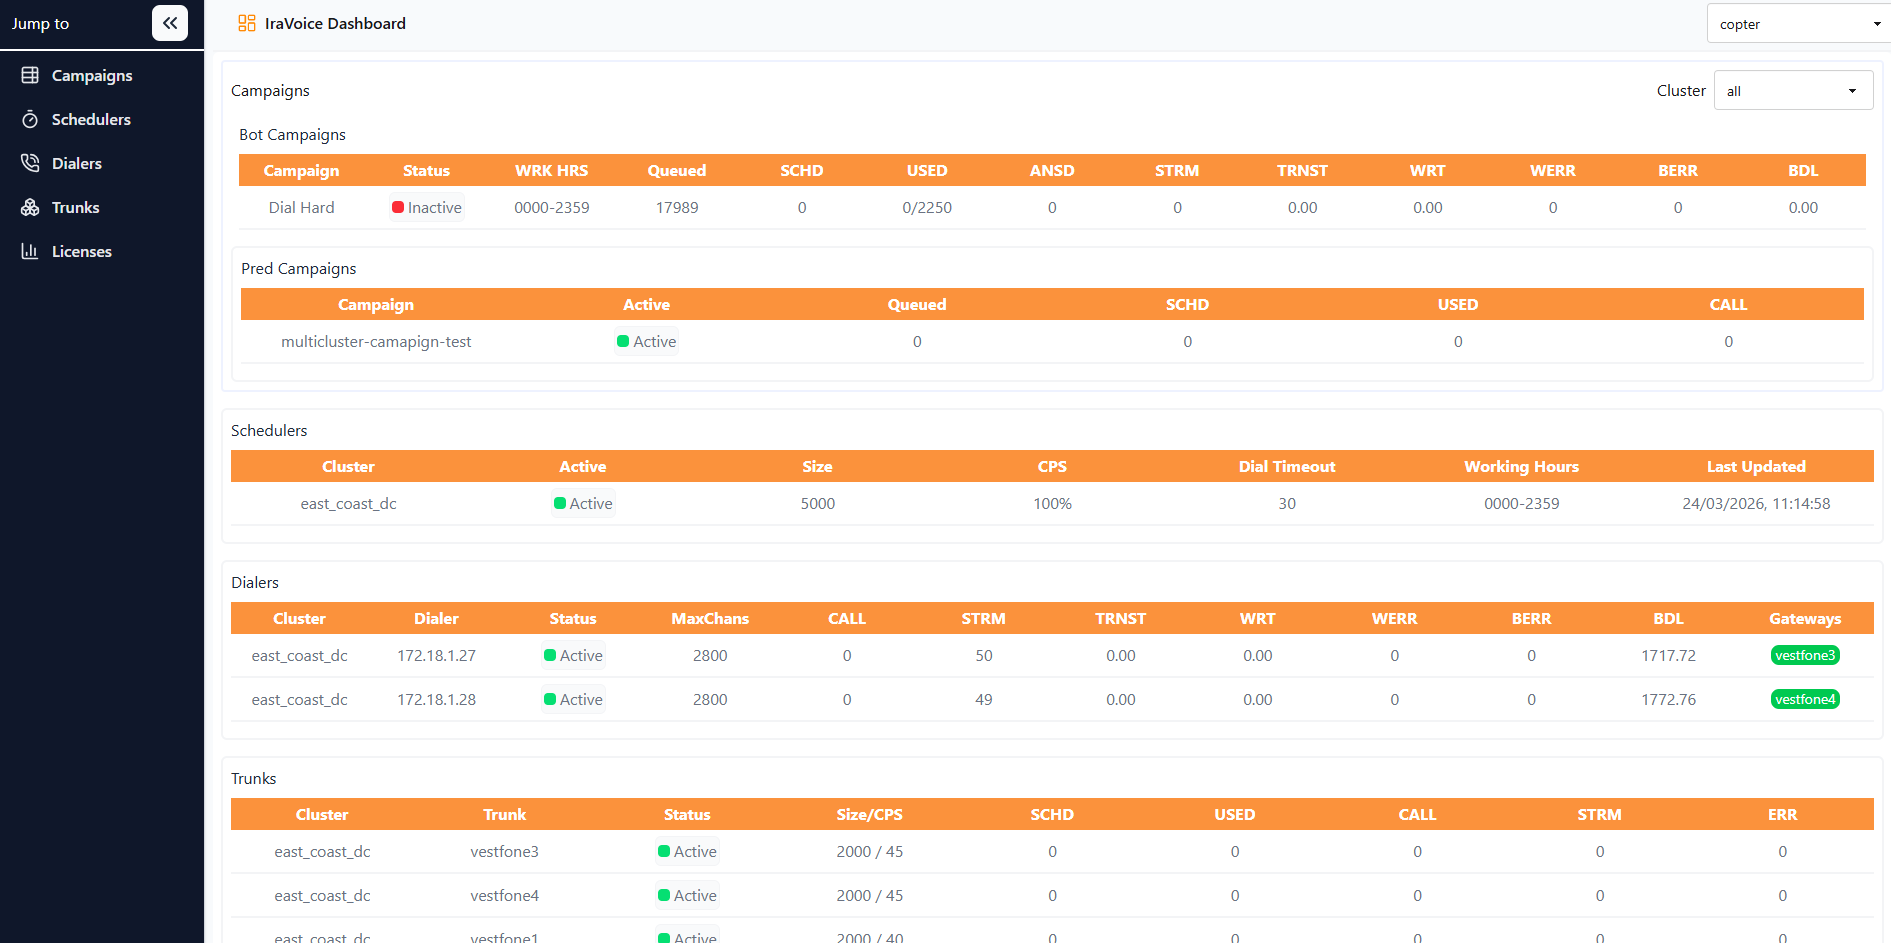This screenshot has width=1891, height=943.
Task: Click the Active status of multicluster-camapign-test
Action: click(x=647, y=341)
